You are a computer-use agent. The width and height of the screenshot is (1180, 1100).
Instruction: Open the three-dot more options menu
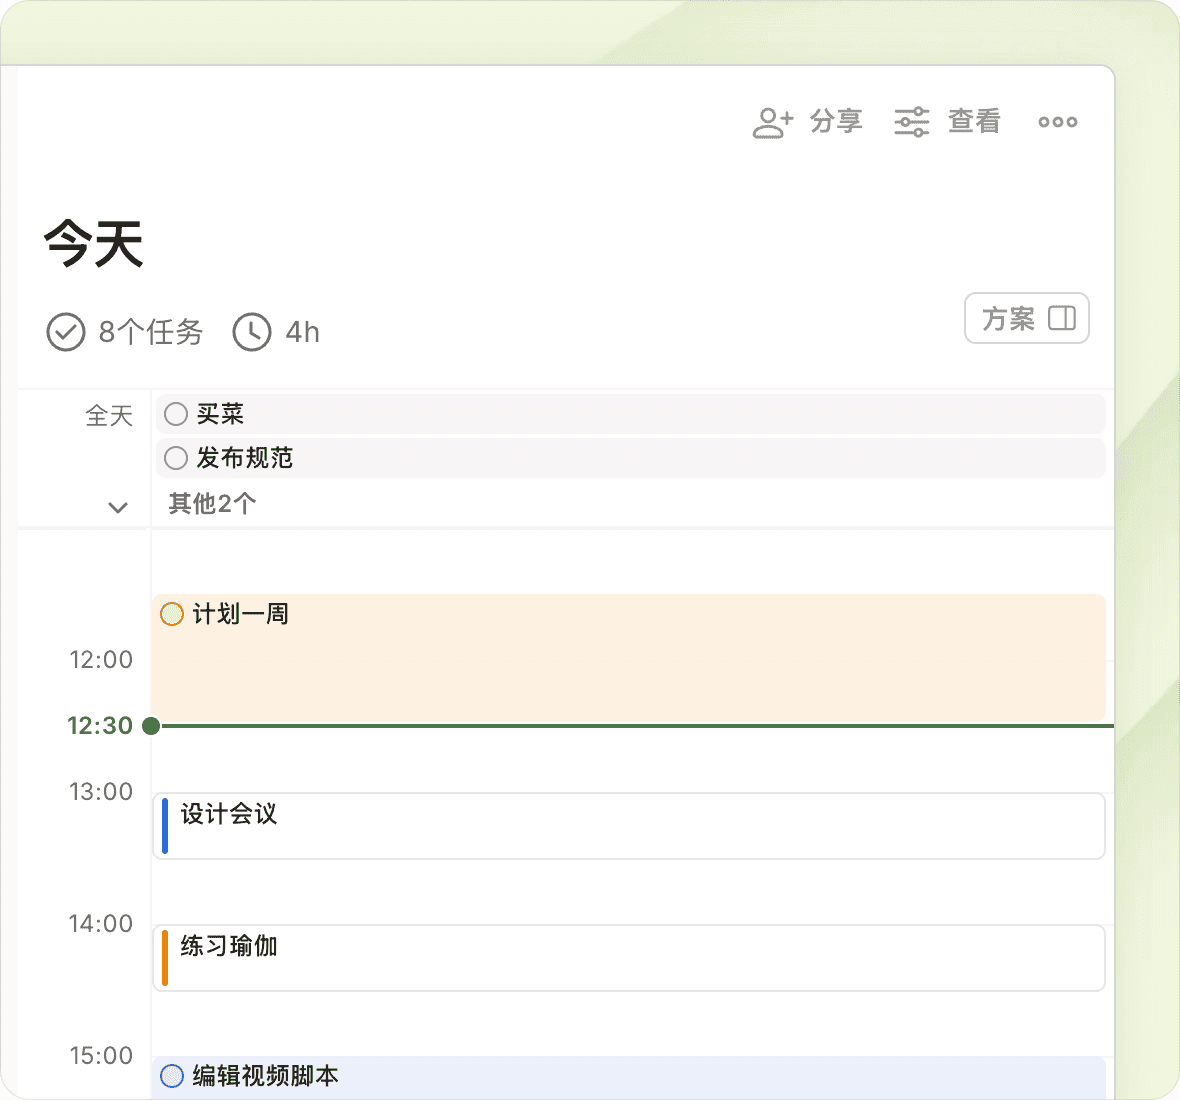(1057, 122)
